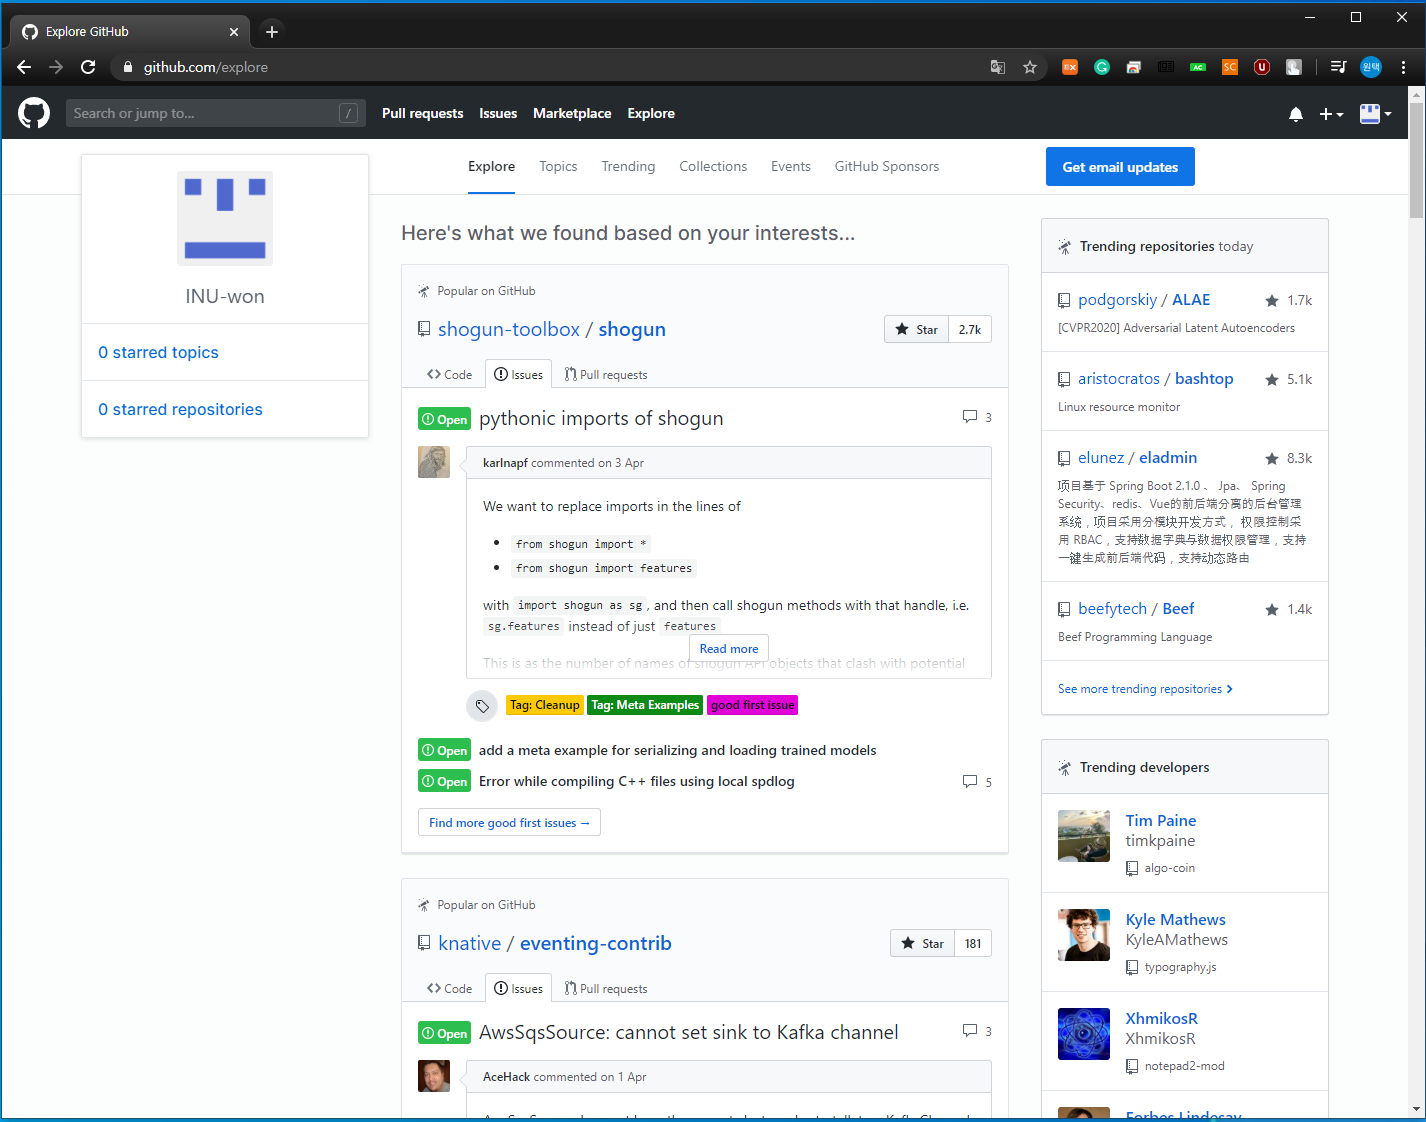
Task: Open the Chrome profile avatar icon
Action: (x=1371, y=67)
